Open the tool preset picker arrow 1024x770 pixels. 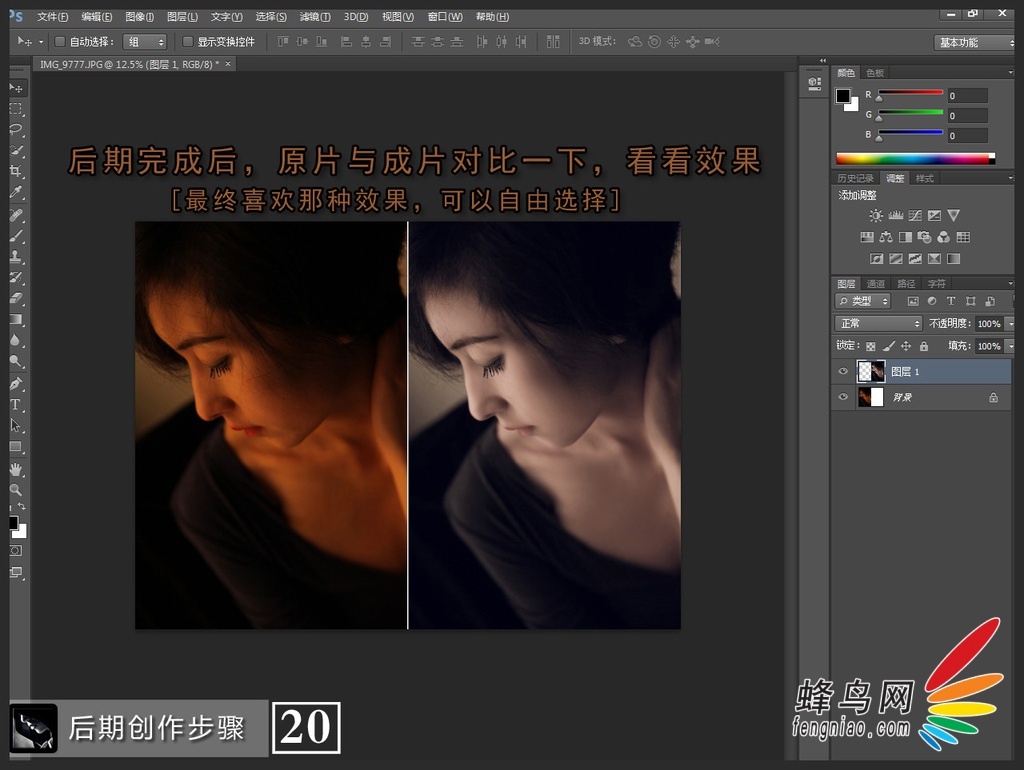41,42
